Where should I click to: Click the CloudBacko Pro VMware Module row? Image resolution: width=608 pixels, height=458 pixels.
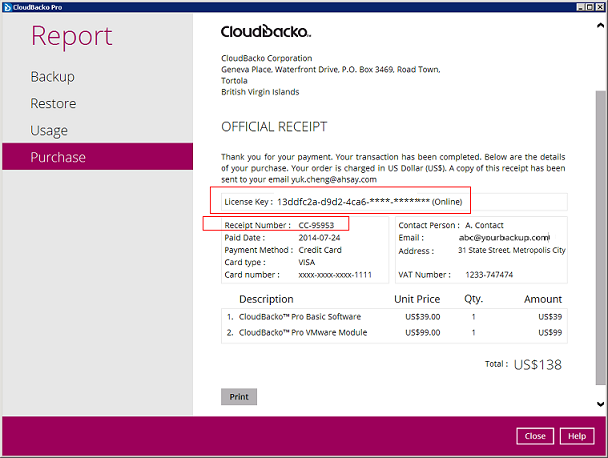[394, 333]
